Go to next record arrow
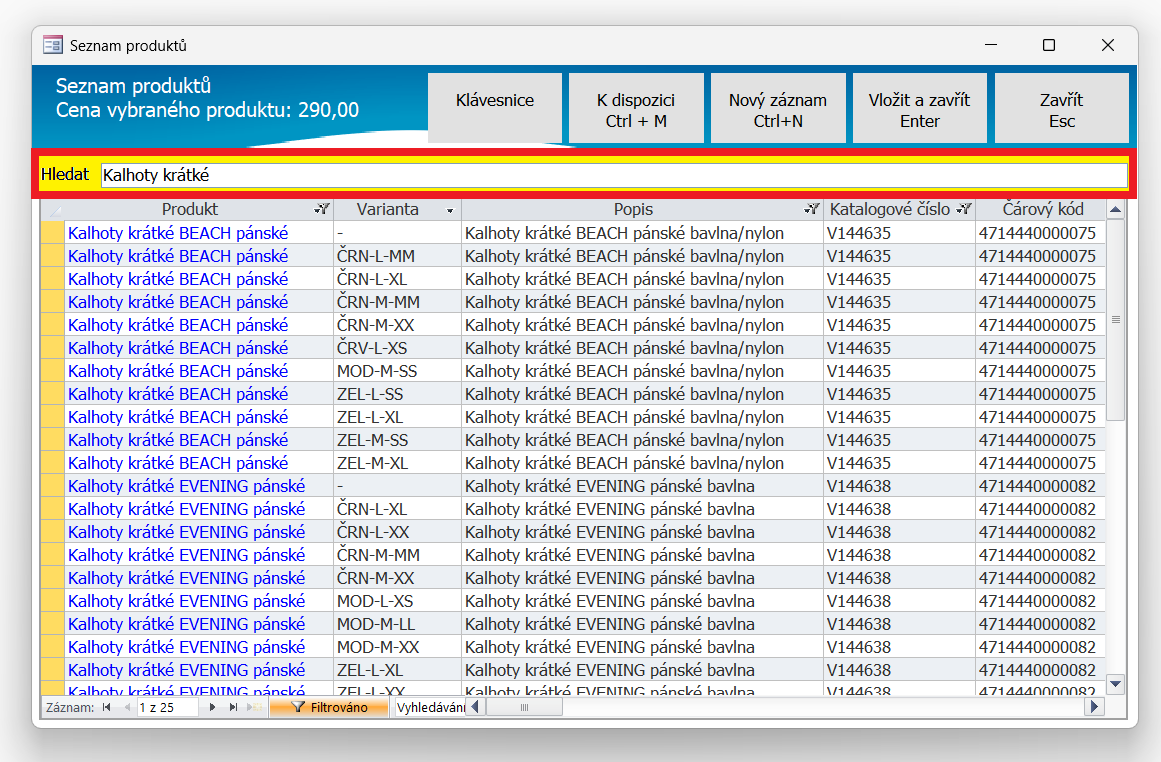Viewport: 1161px width, 762px height. (212, 707)
